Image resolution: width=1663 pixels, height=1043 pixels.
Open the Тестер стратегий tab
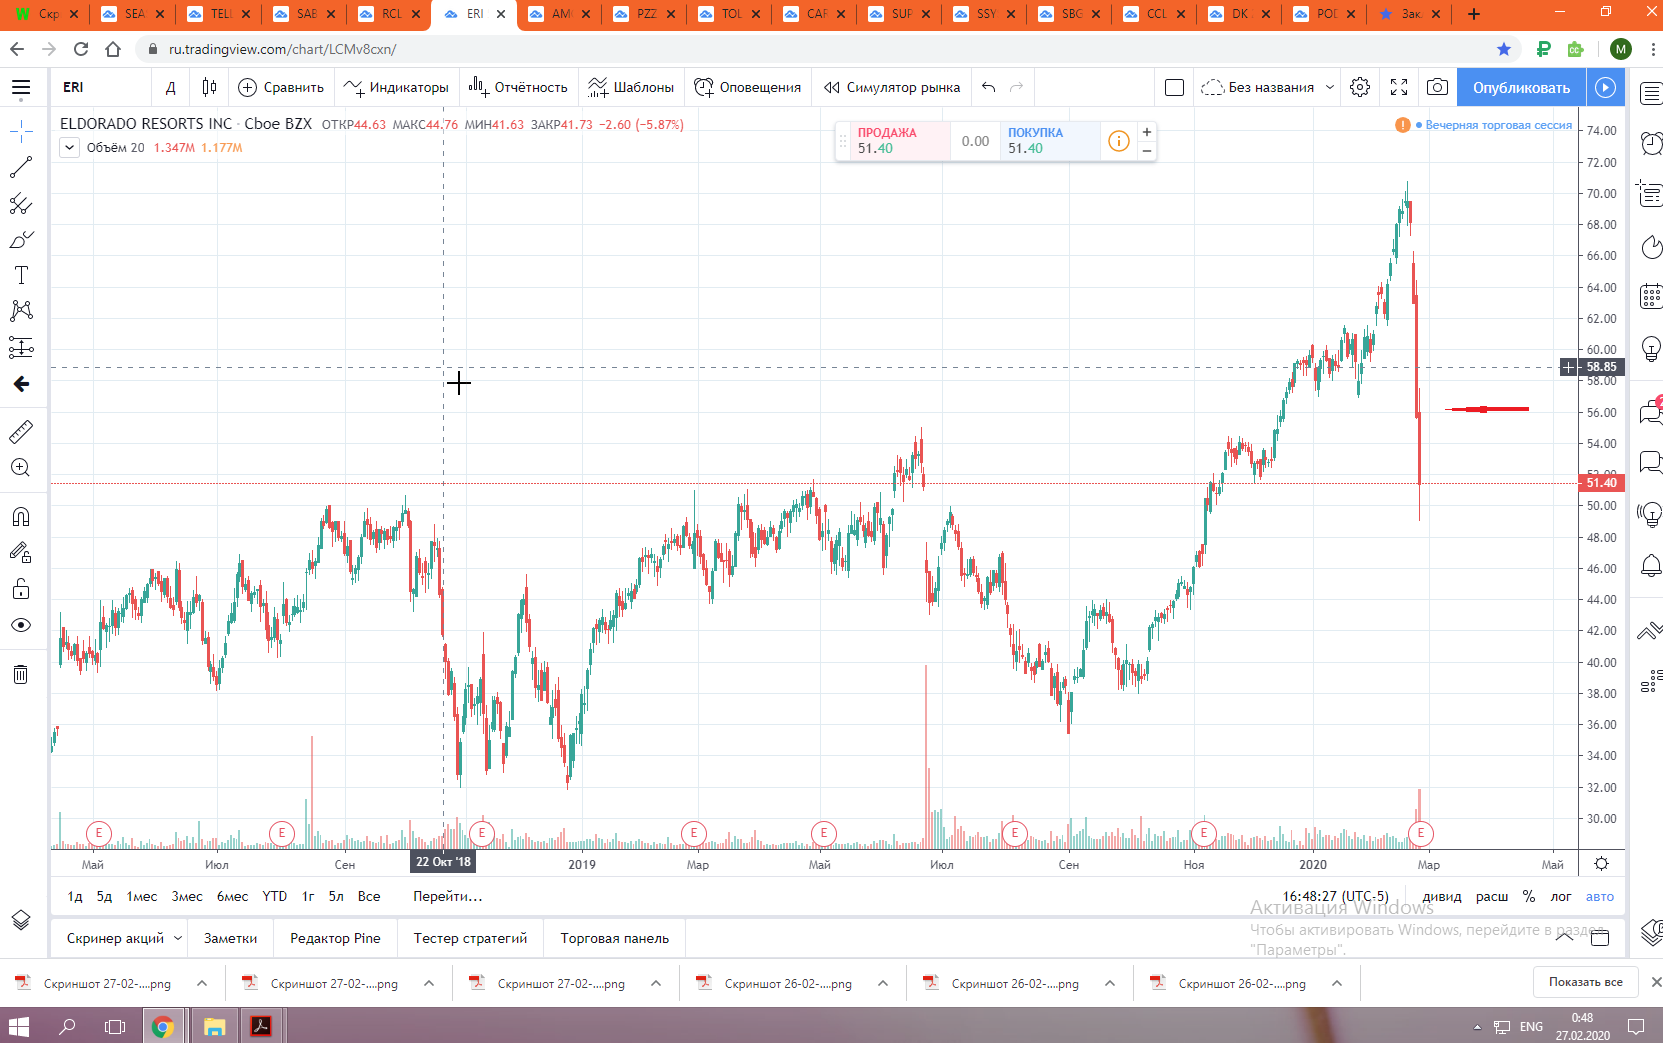(x=470, y=938)
